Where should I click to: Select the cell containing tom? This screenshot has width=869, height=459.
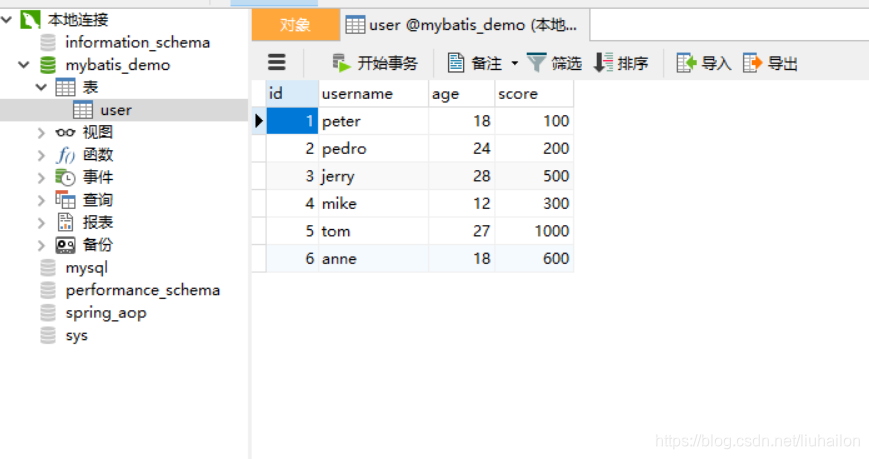(374, 231)
